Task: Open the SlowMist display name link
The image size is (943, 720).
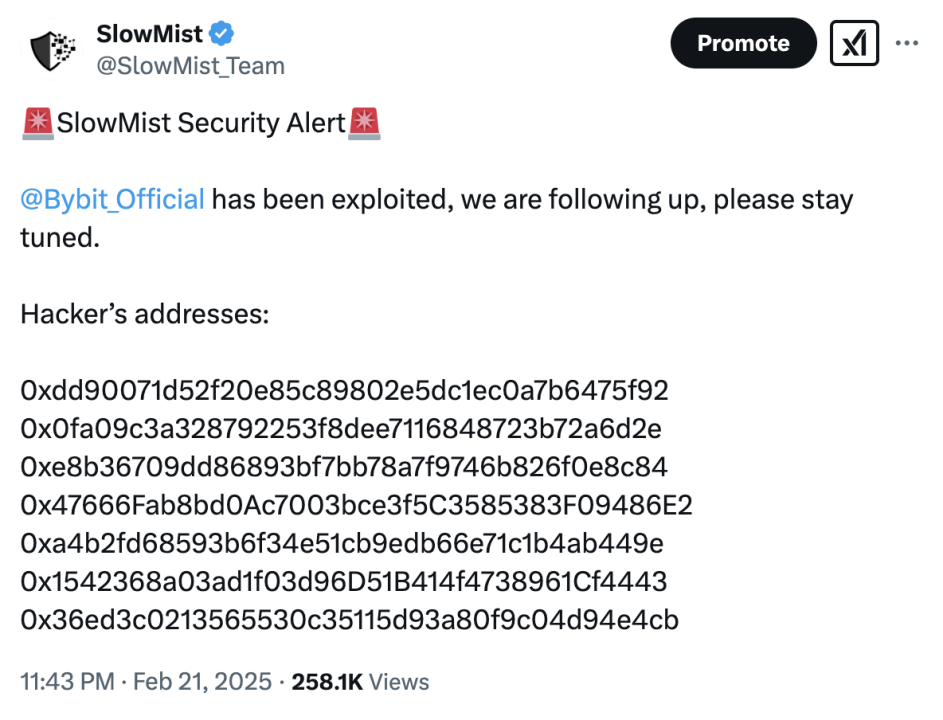Action: click(x=149, y=35)
